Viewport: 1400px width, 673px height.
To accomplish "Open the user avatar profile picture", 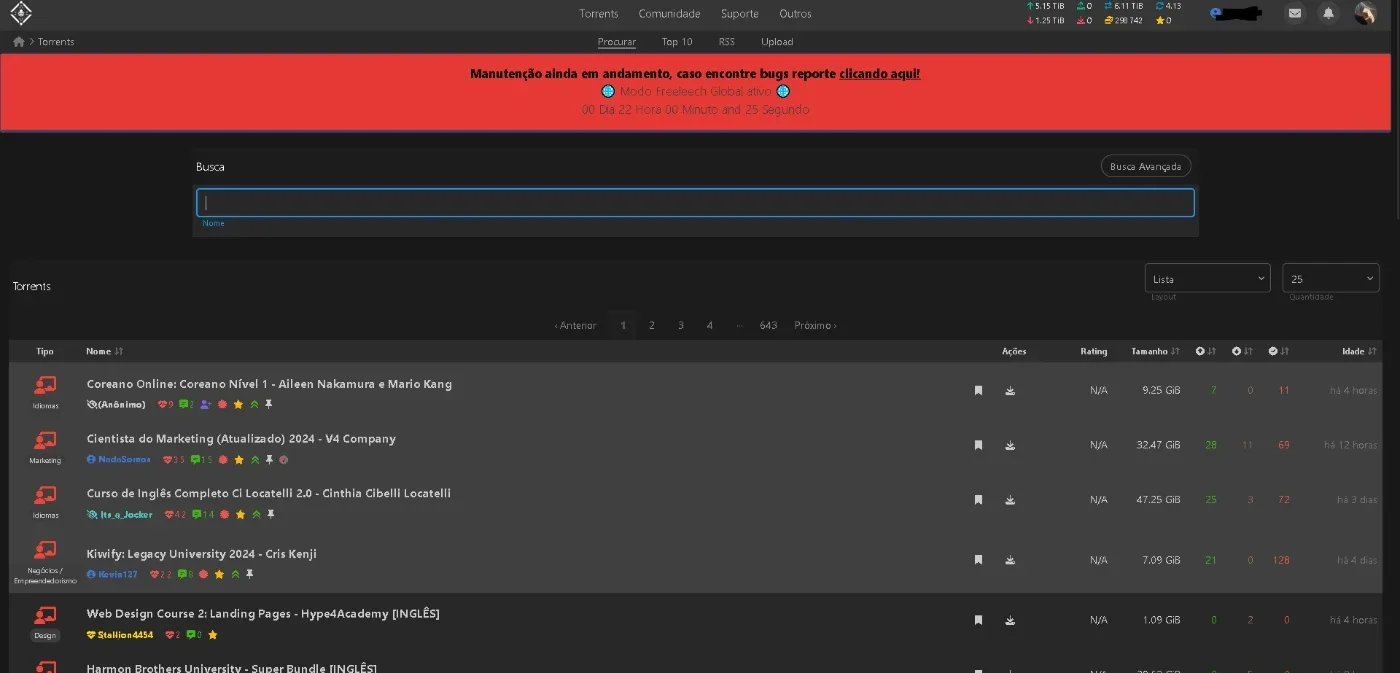I will 1365,13.
